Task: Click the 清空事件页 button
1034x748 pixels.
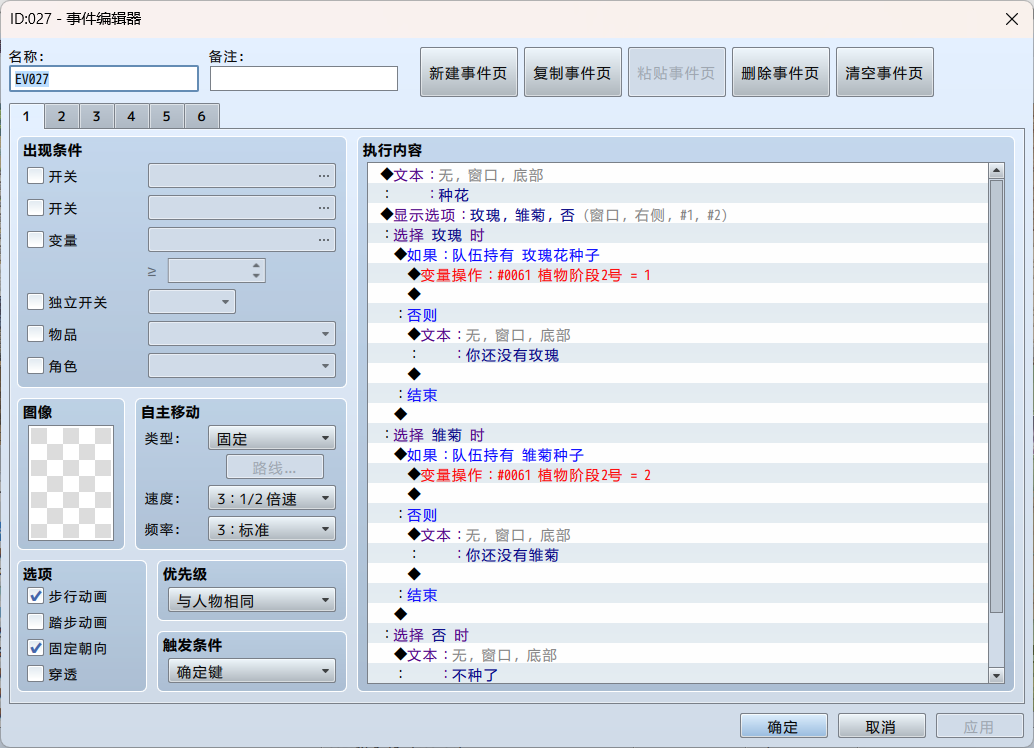Action: (885, 73)
